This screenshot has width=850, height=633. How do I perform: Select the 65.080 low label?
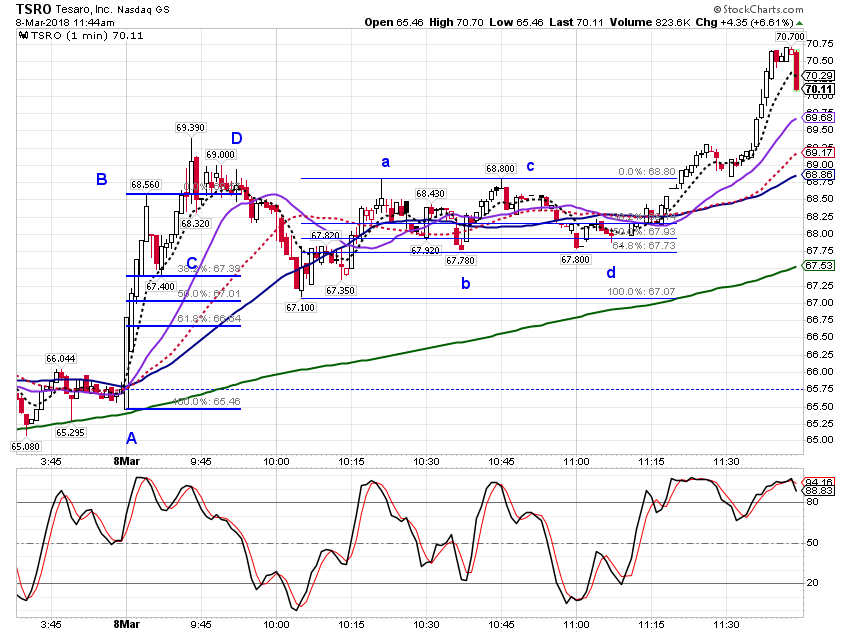(25, 447)
